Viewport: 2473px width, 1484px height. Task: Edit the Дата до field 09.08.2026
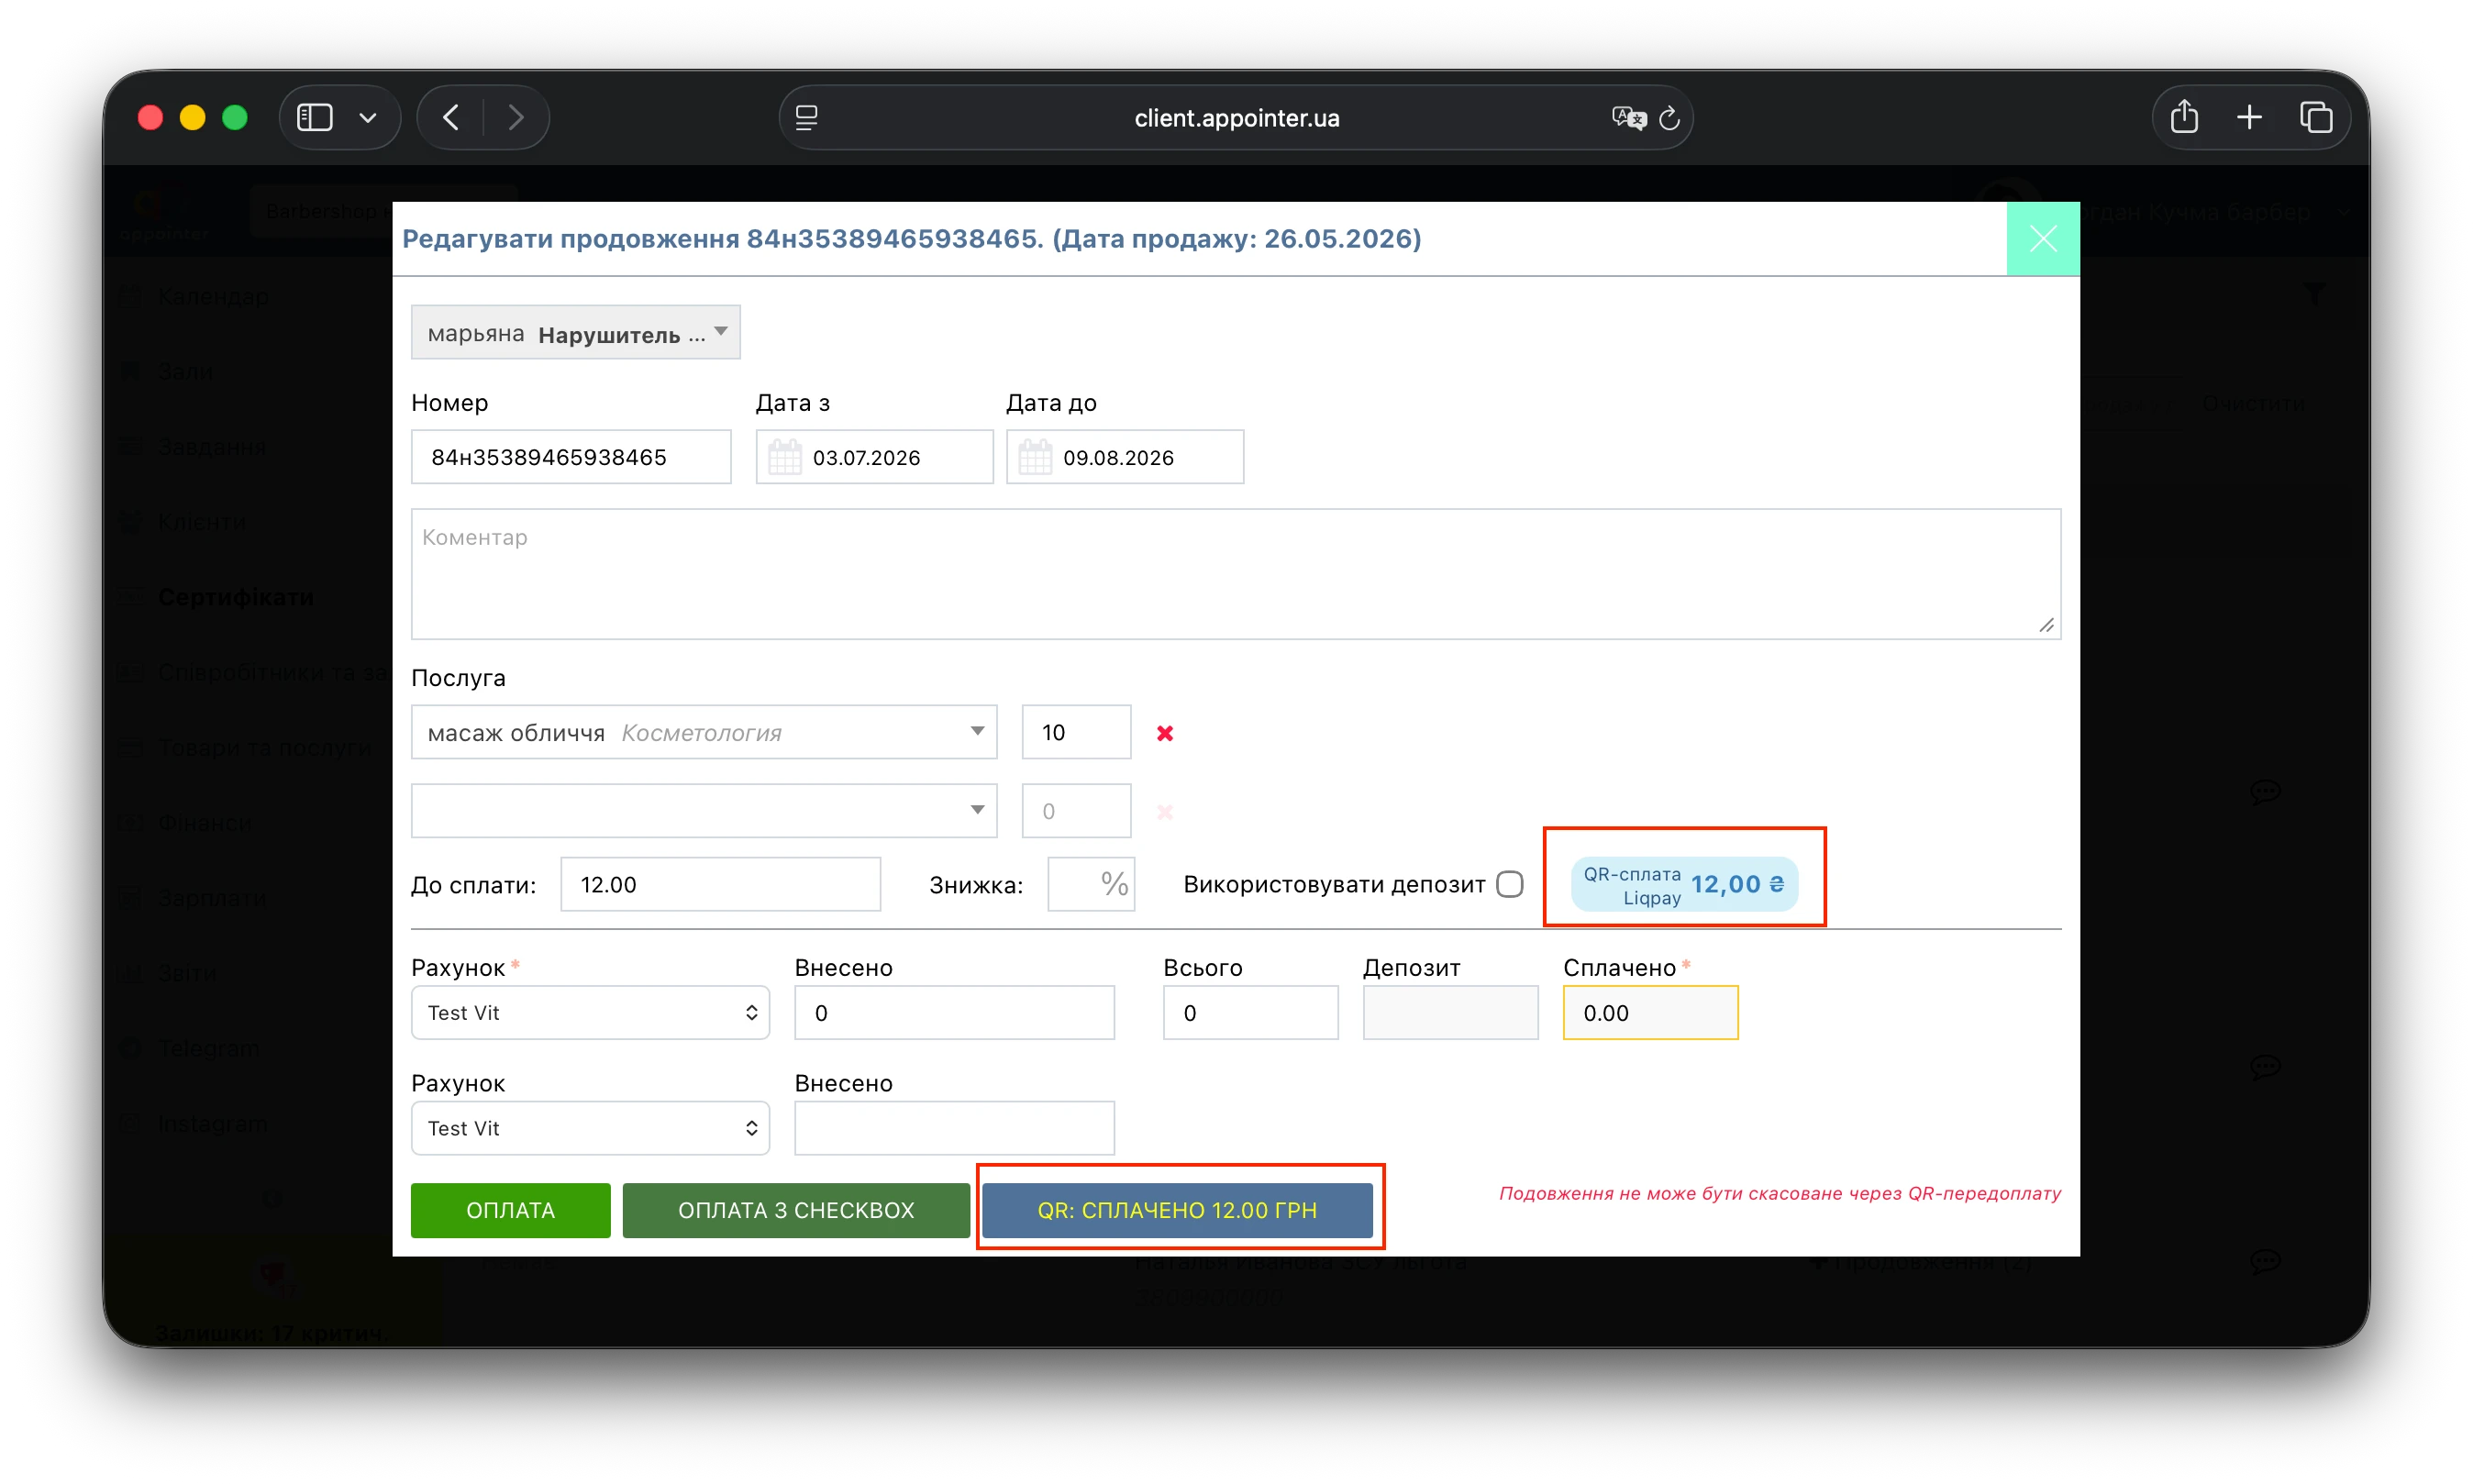(x=1125, y=457)
